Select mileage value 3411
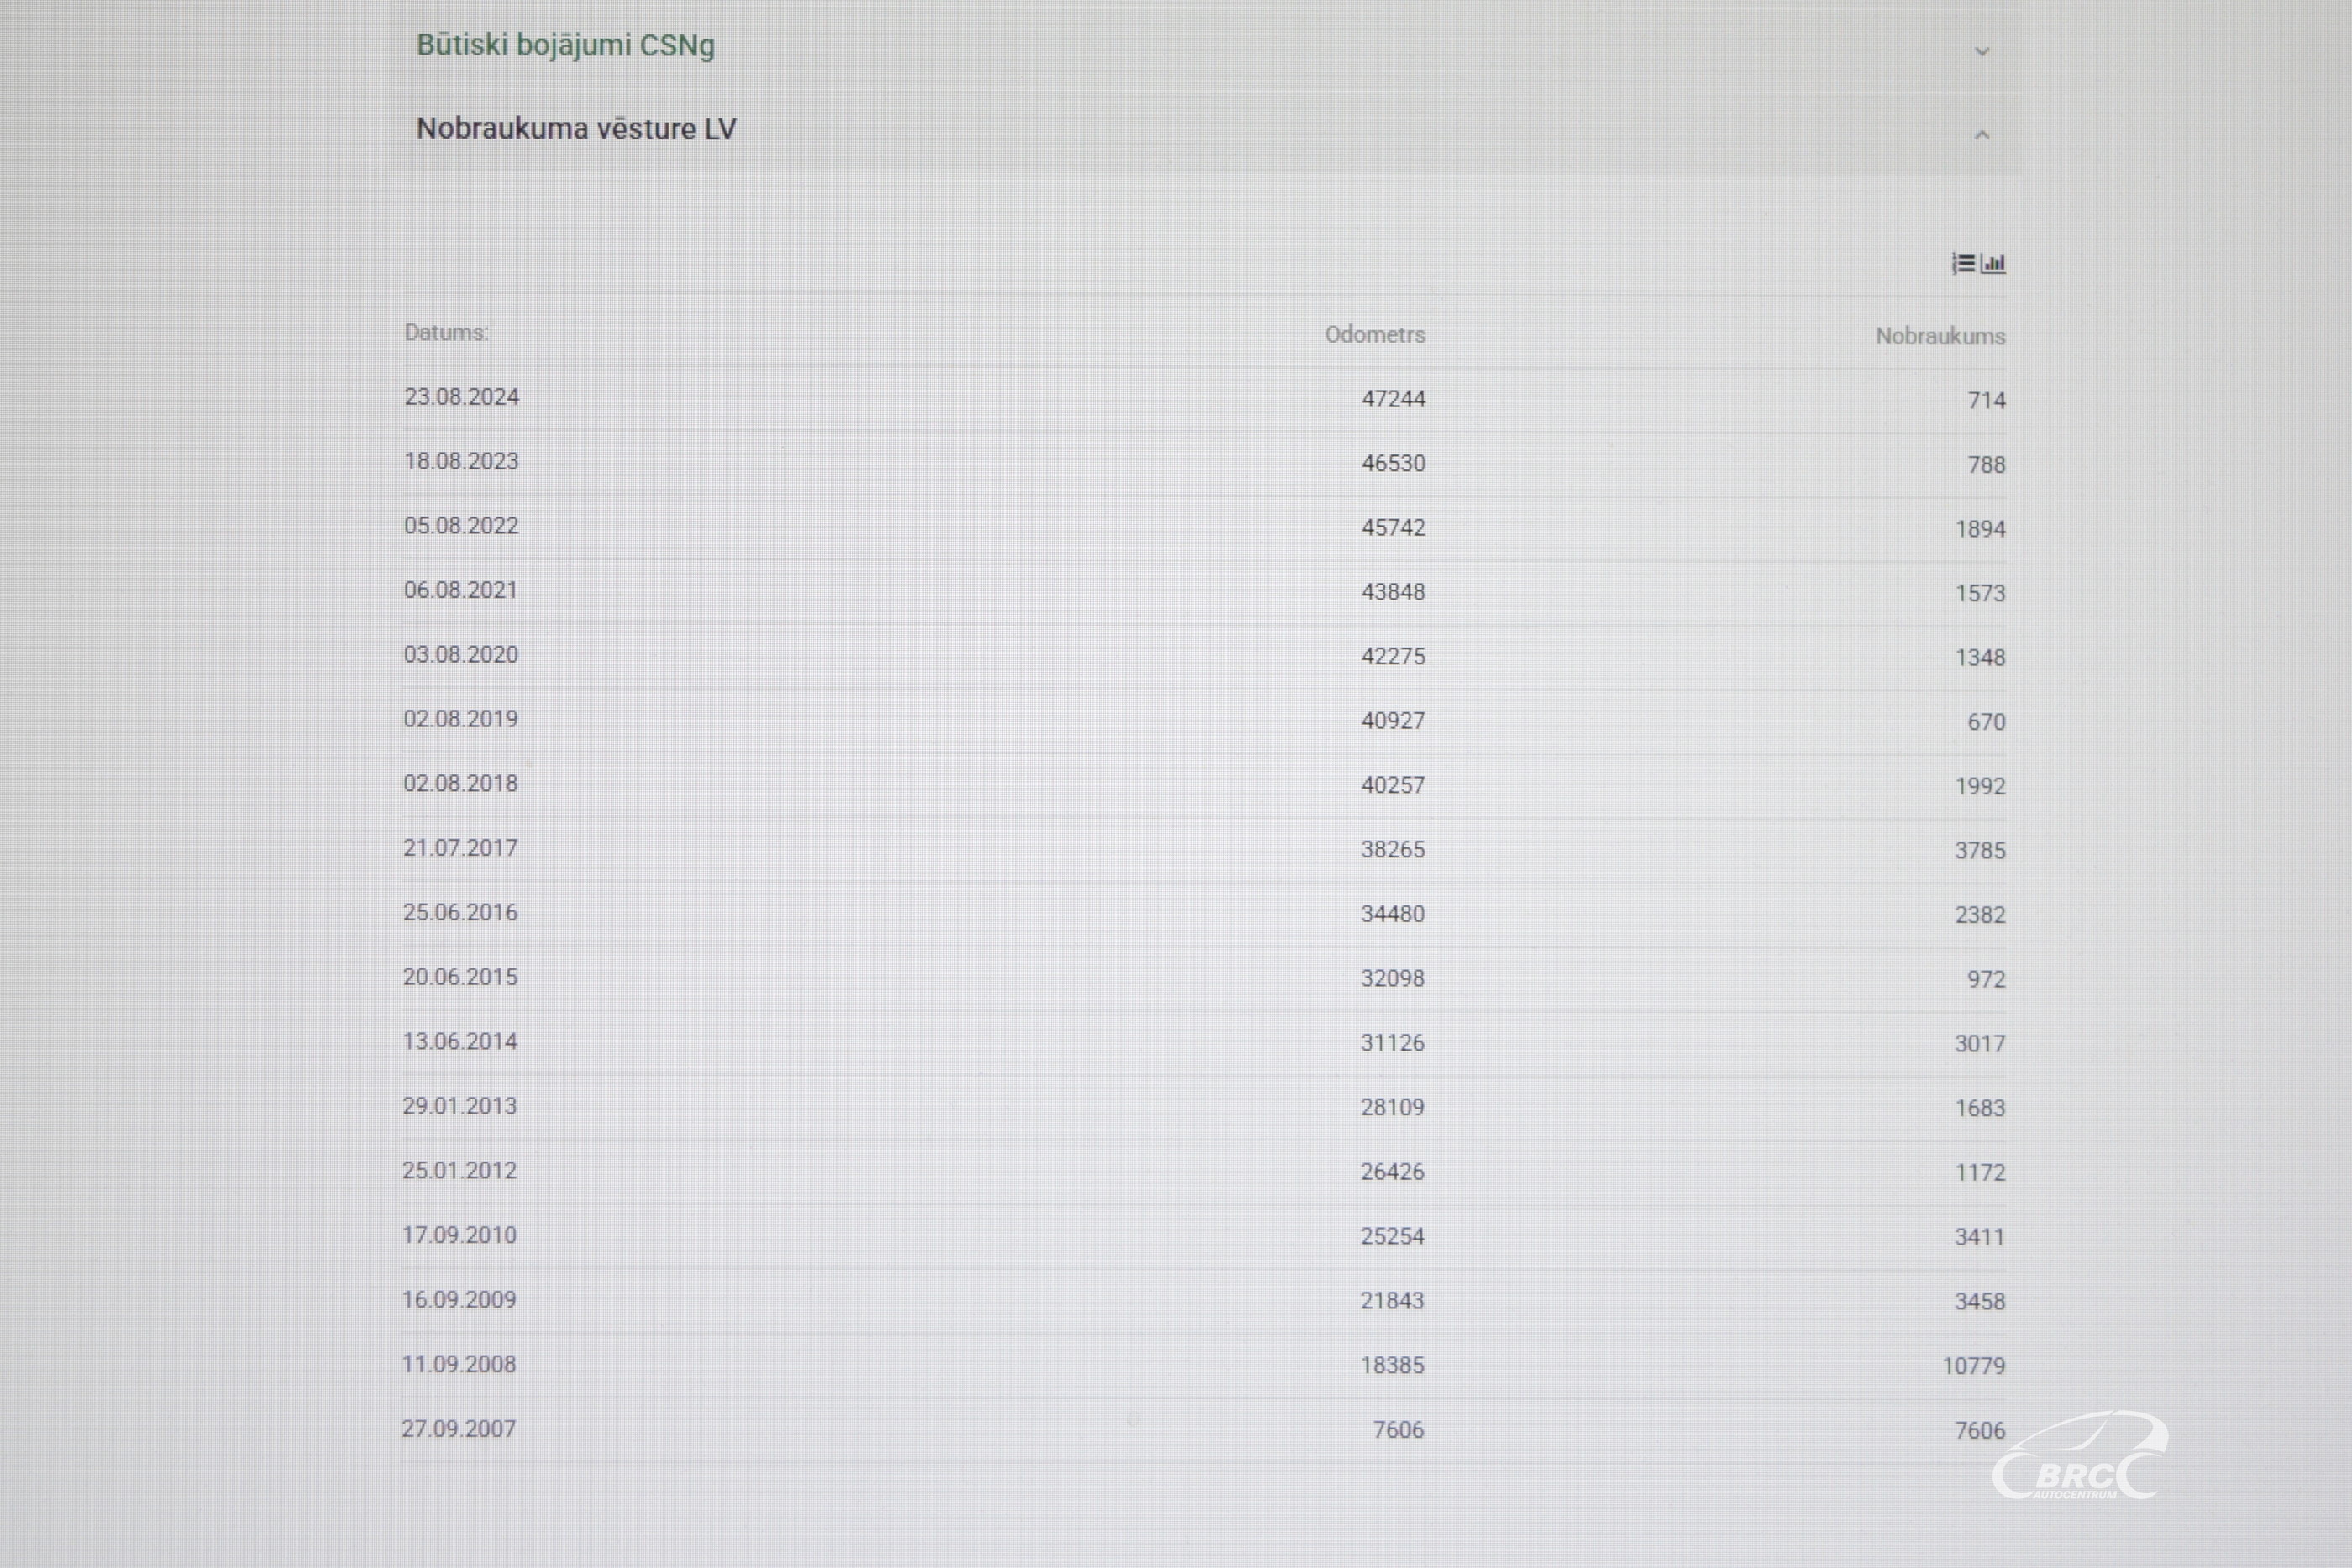This screenshot has width=2352, height=1568. pos(1980,1237)
